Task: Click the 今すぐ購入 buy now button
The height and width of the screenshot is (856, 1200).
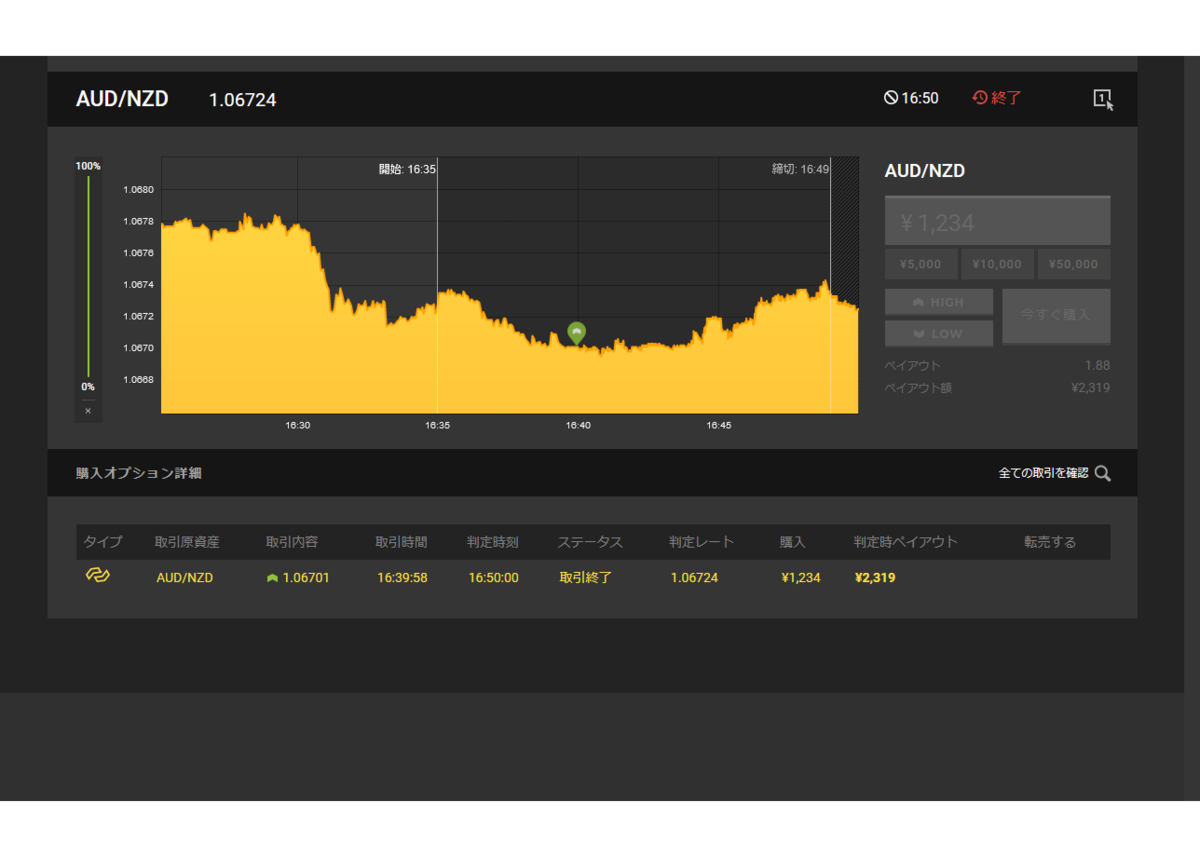Action: pyautogui.click(x=1056, y=316)
